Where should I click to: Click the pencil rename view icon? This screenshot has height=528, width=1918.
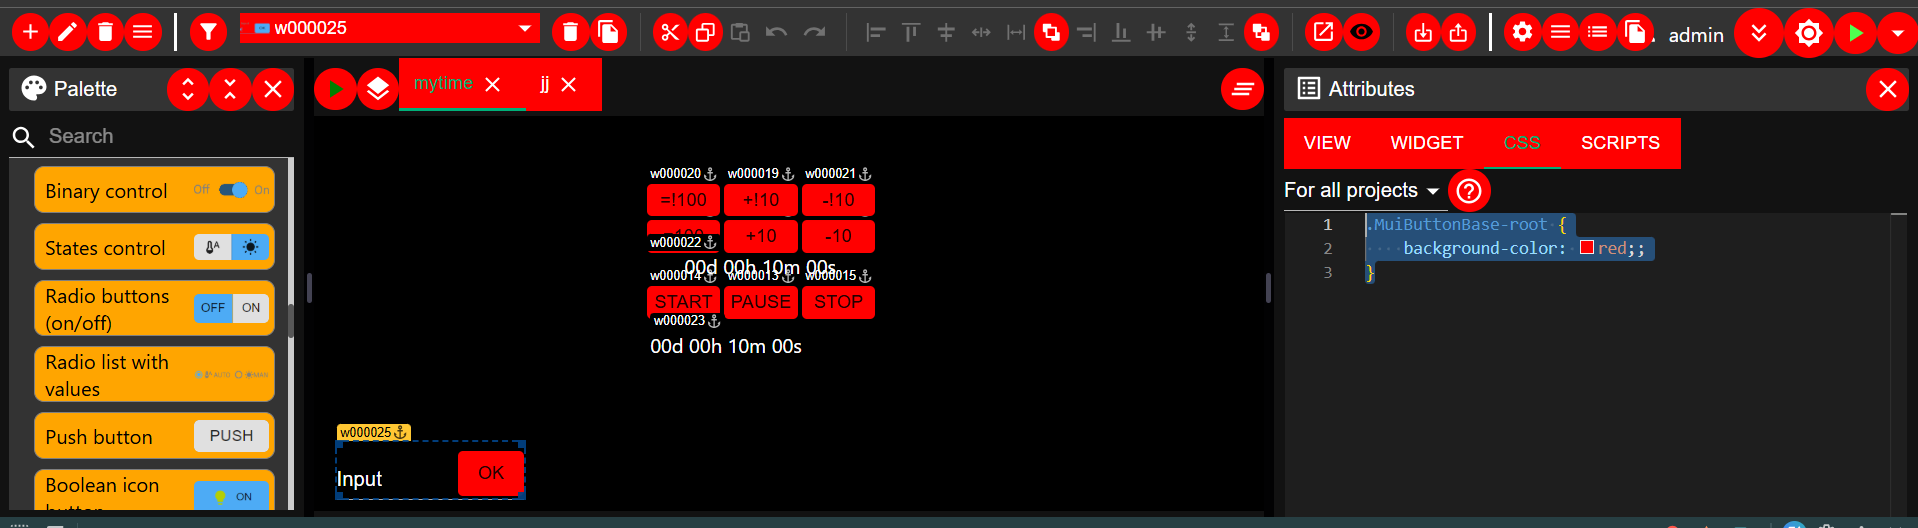coord(67,32)
